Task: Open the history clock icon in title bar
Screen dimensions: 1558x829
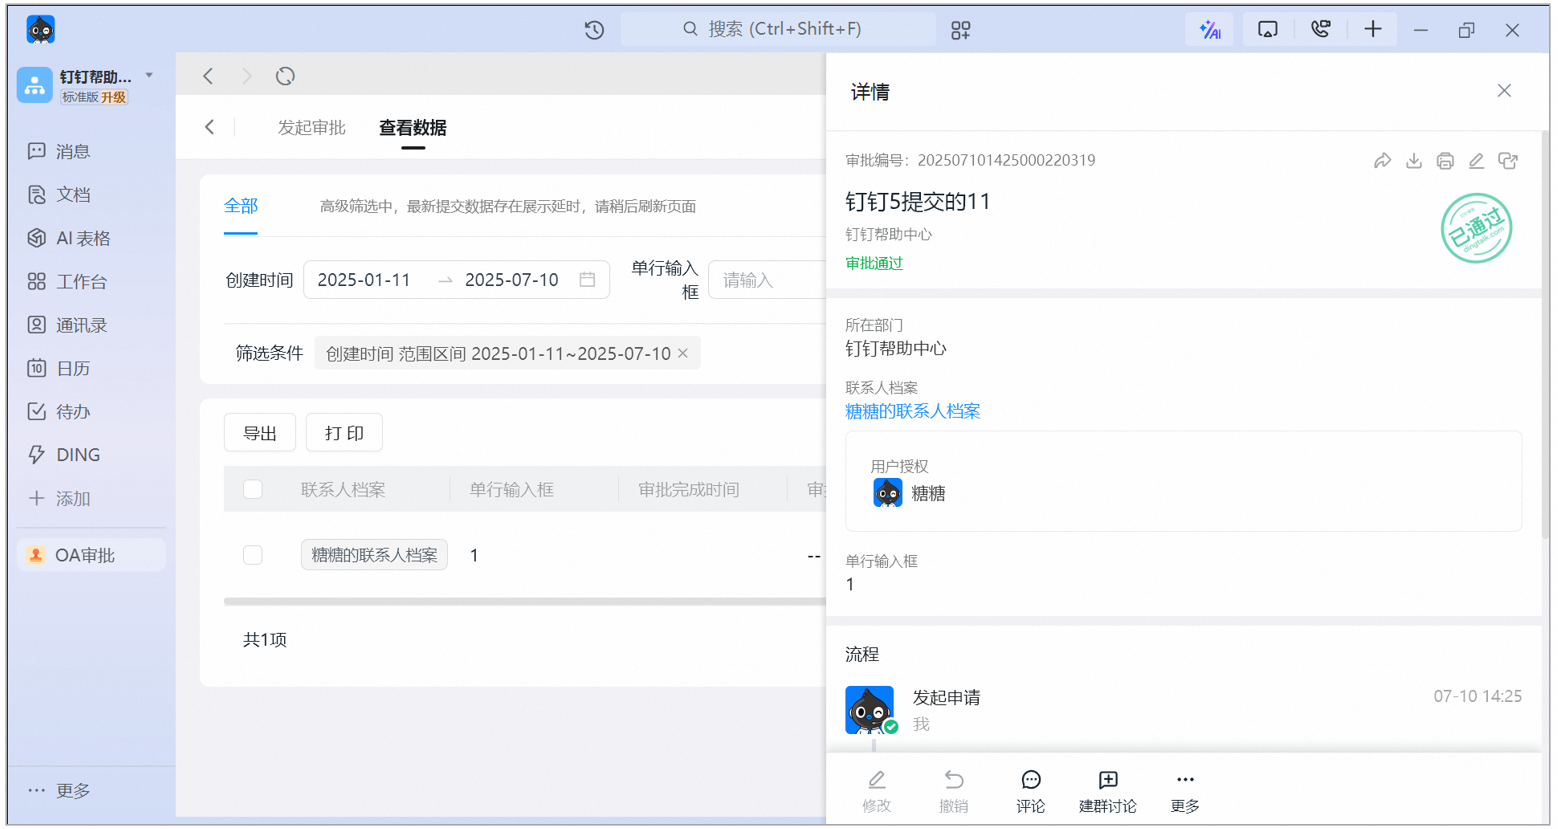Action: [594, 30]
